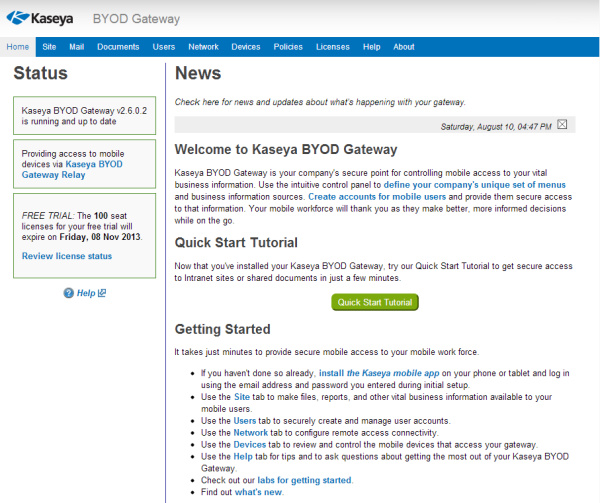The width and height of the screenshot is (600, 503).
Task: Select the Users tab in navigation bar
Action: (x=164, y=47)
